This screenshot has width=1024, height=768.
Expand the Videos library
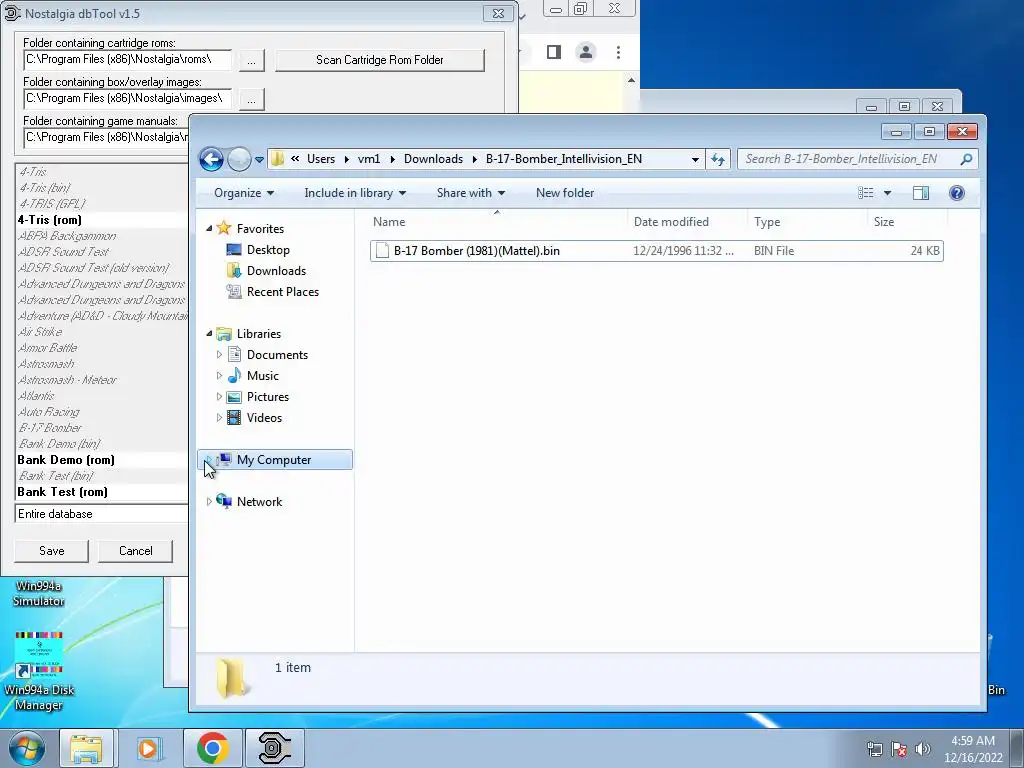(x=219, y=417)
